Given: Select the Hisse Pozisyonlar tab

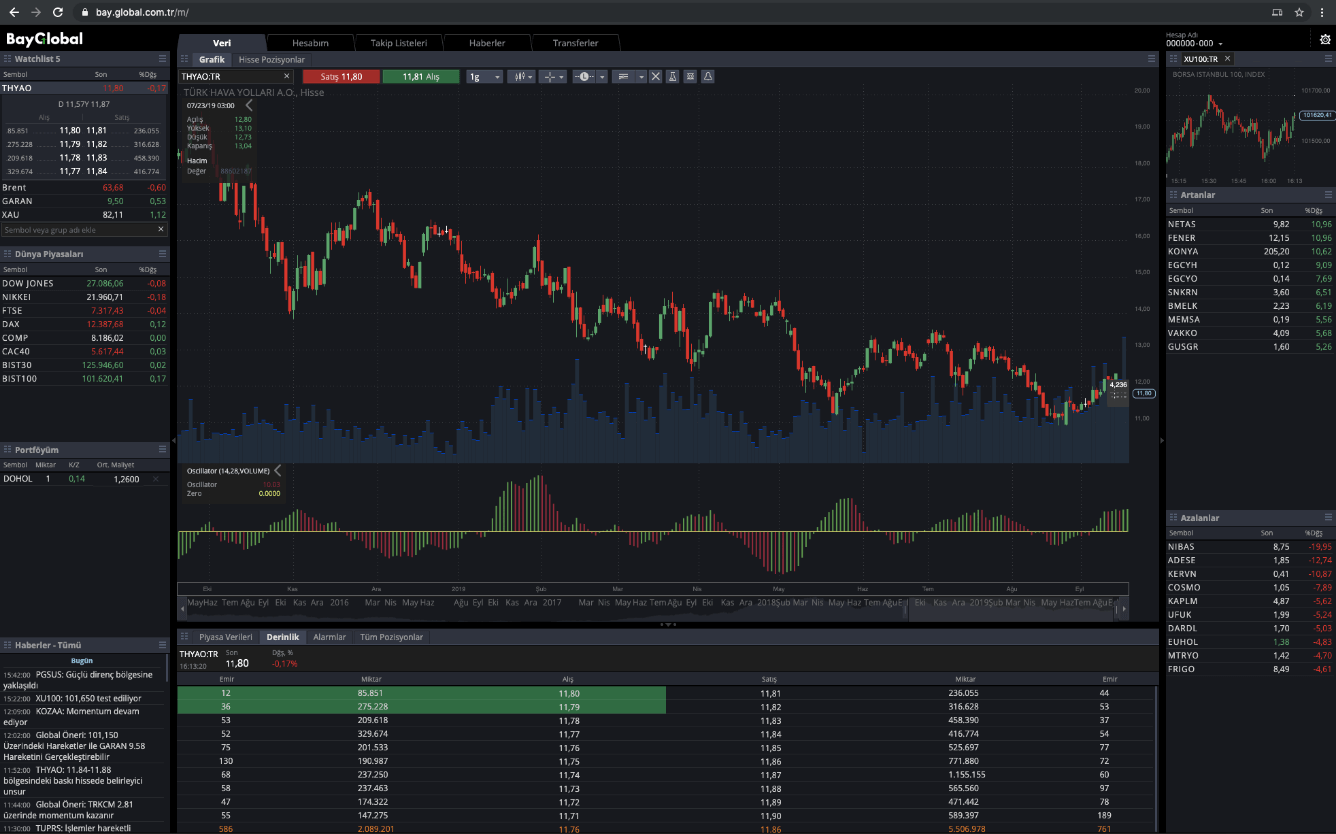Looking at the screenshot, I should point(271,60).
